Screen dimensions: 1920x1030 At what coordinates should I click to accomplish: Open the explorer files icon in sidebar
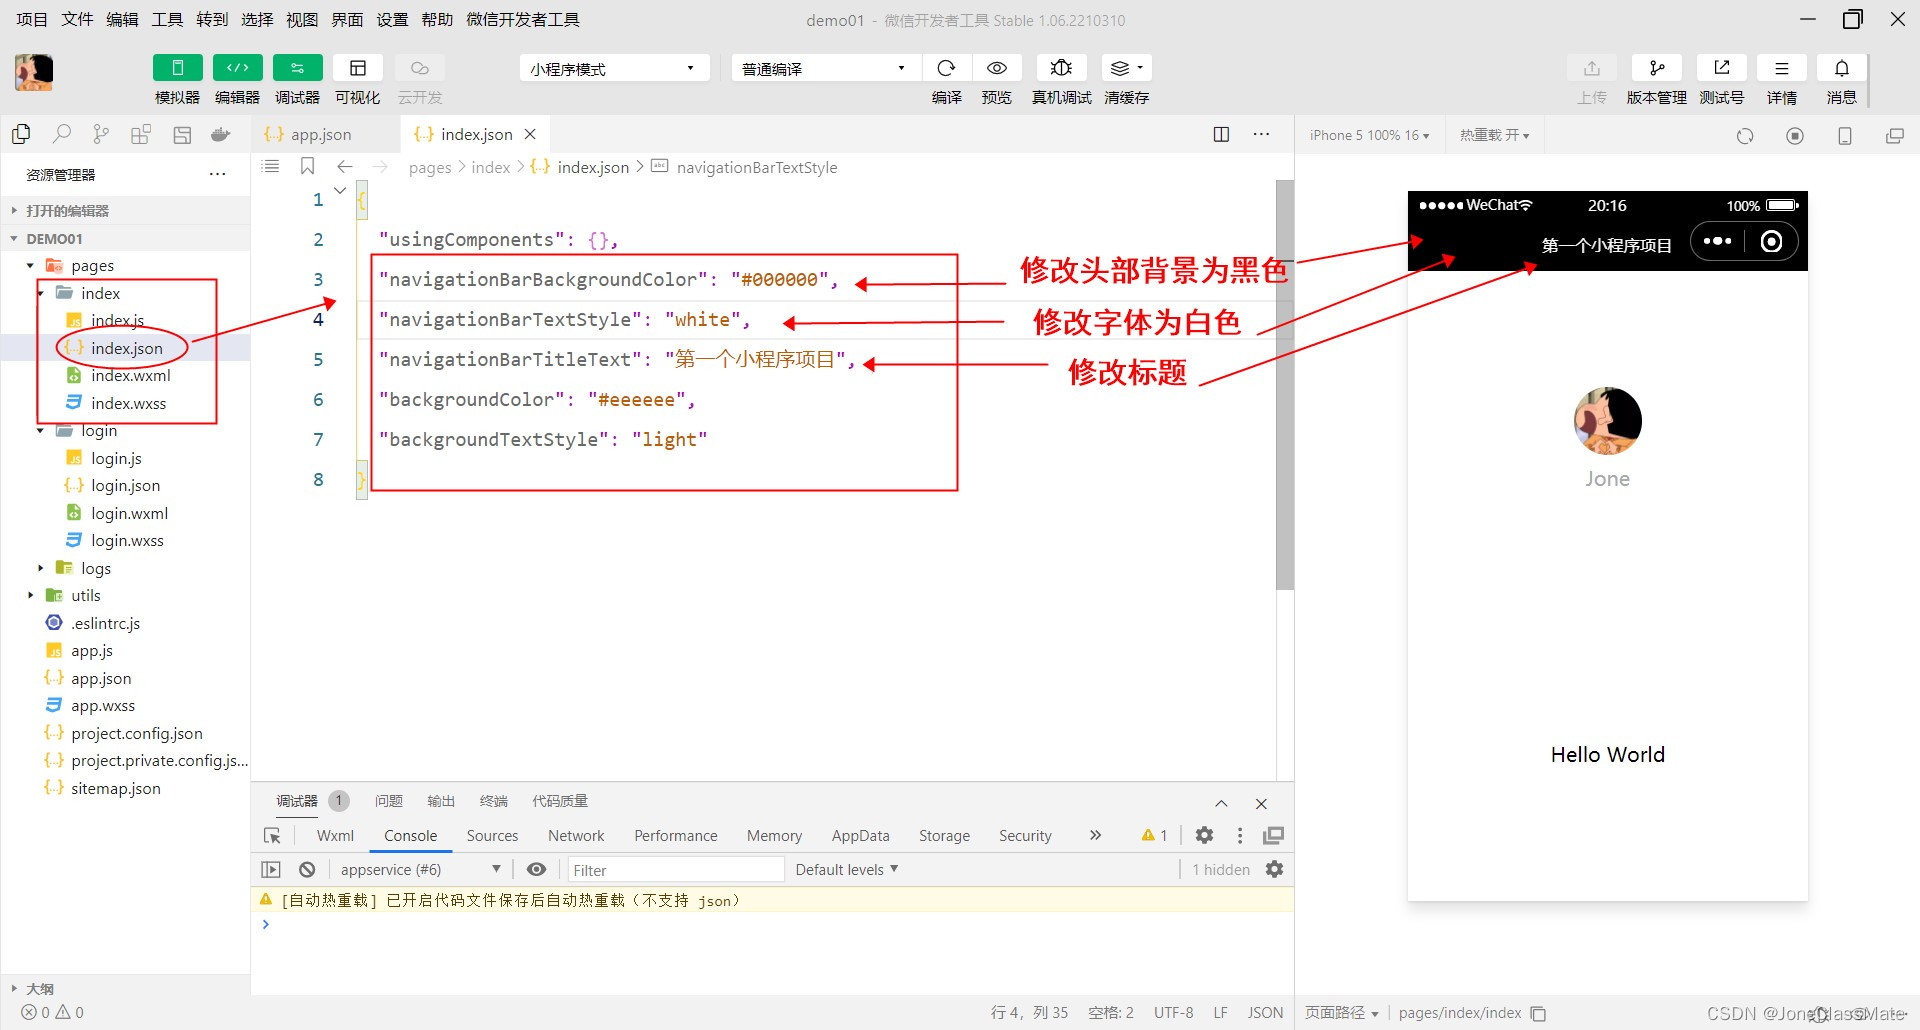(x=21, y=135)
